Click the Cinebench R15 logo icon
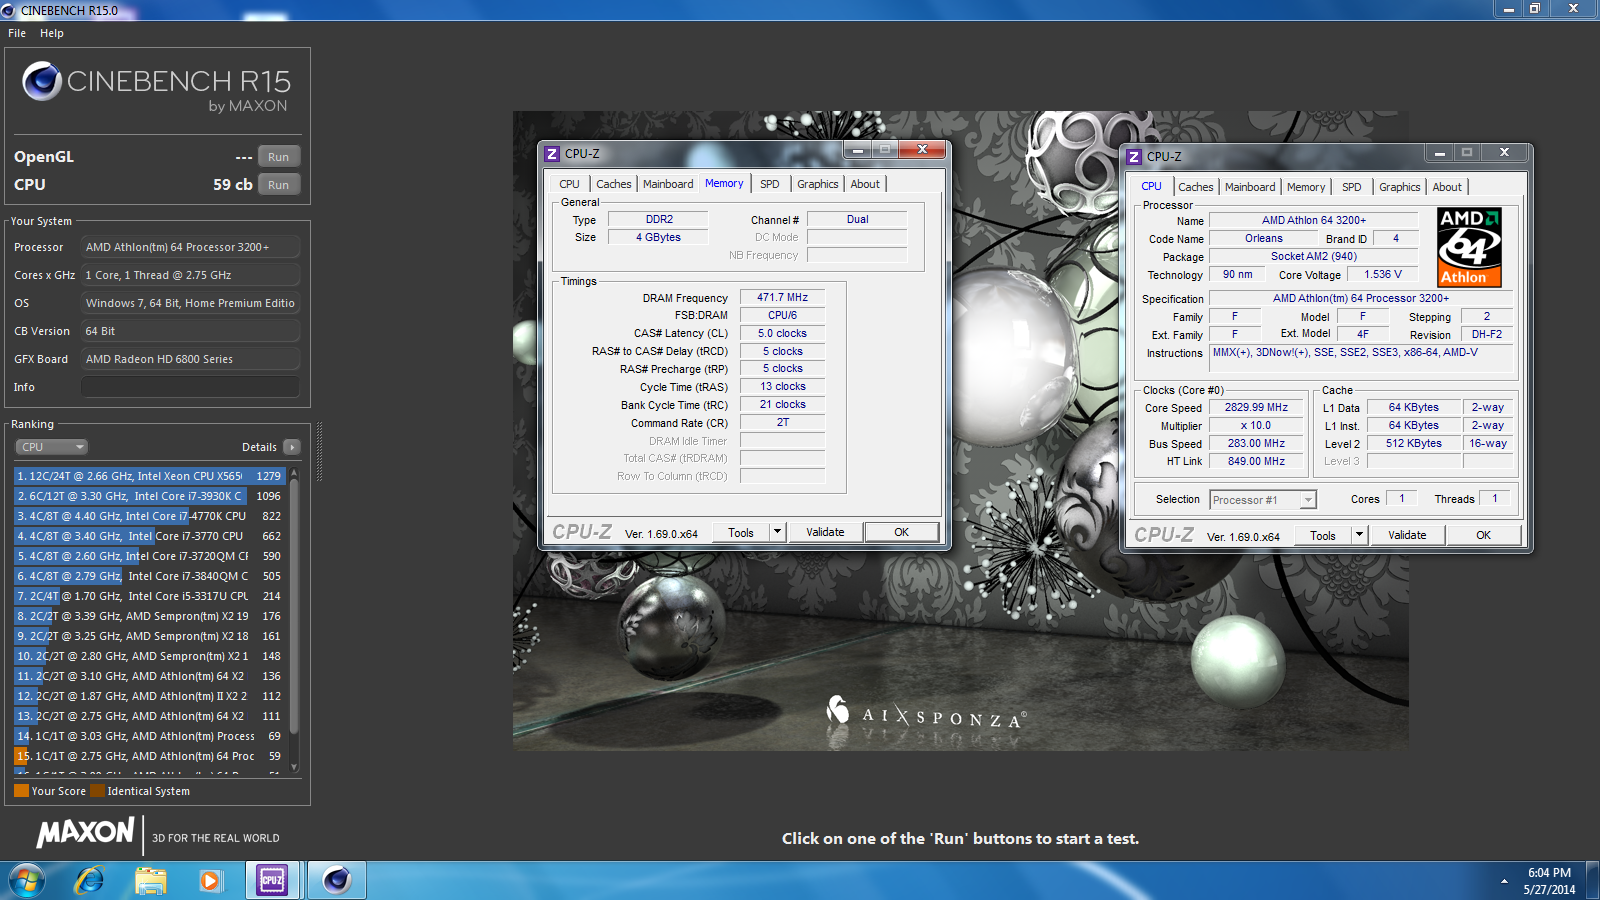This screenshot has width=1600, height=900. point(42,81)
